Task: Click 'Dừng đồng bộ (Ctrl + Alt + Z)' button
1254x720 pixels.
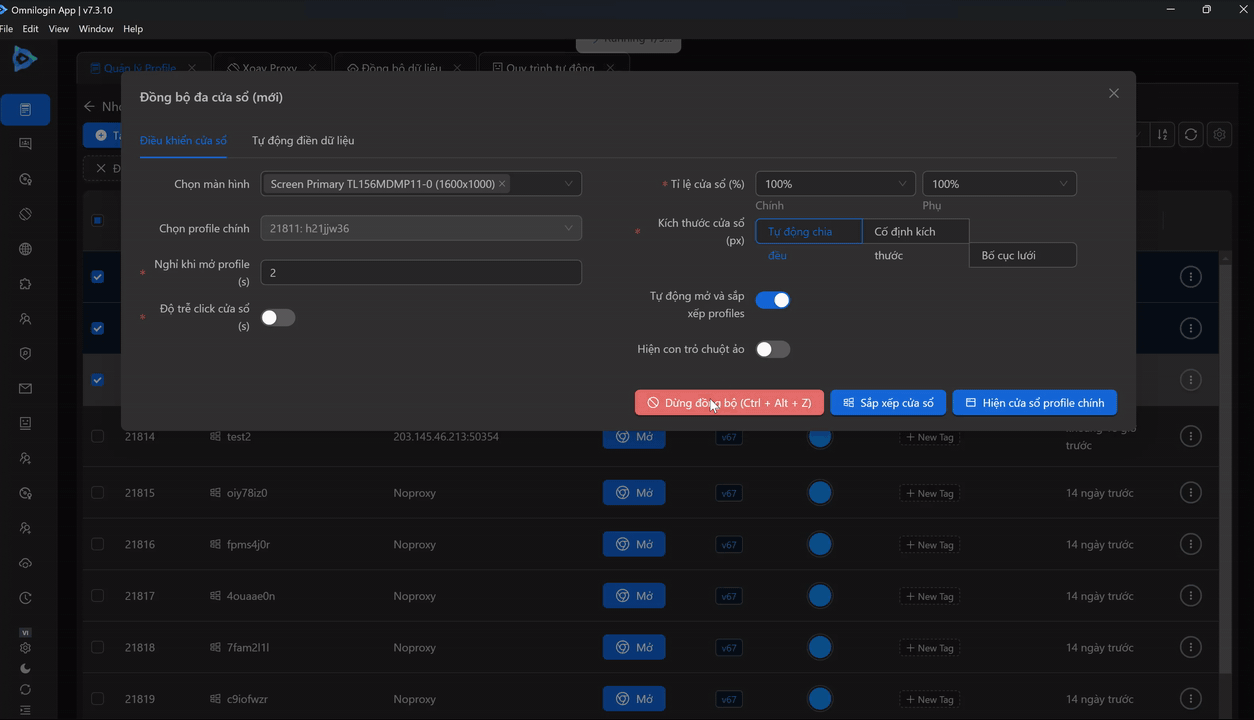Action: tap(729, 402)
